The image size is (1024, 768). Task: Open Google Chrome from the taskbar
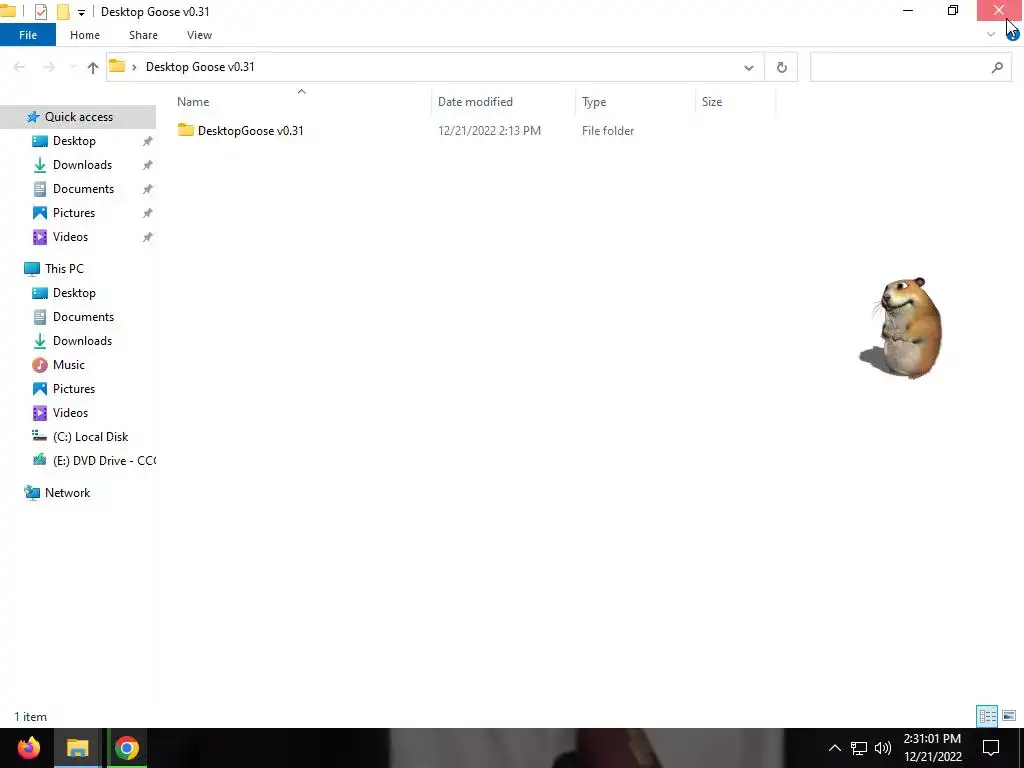(127, 748)
